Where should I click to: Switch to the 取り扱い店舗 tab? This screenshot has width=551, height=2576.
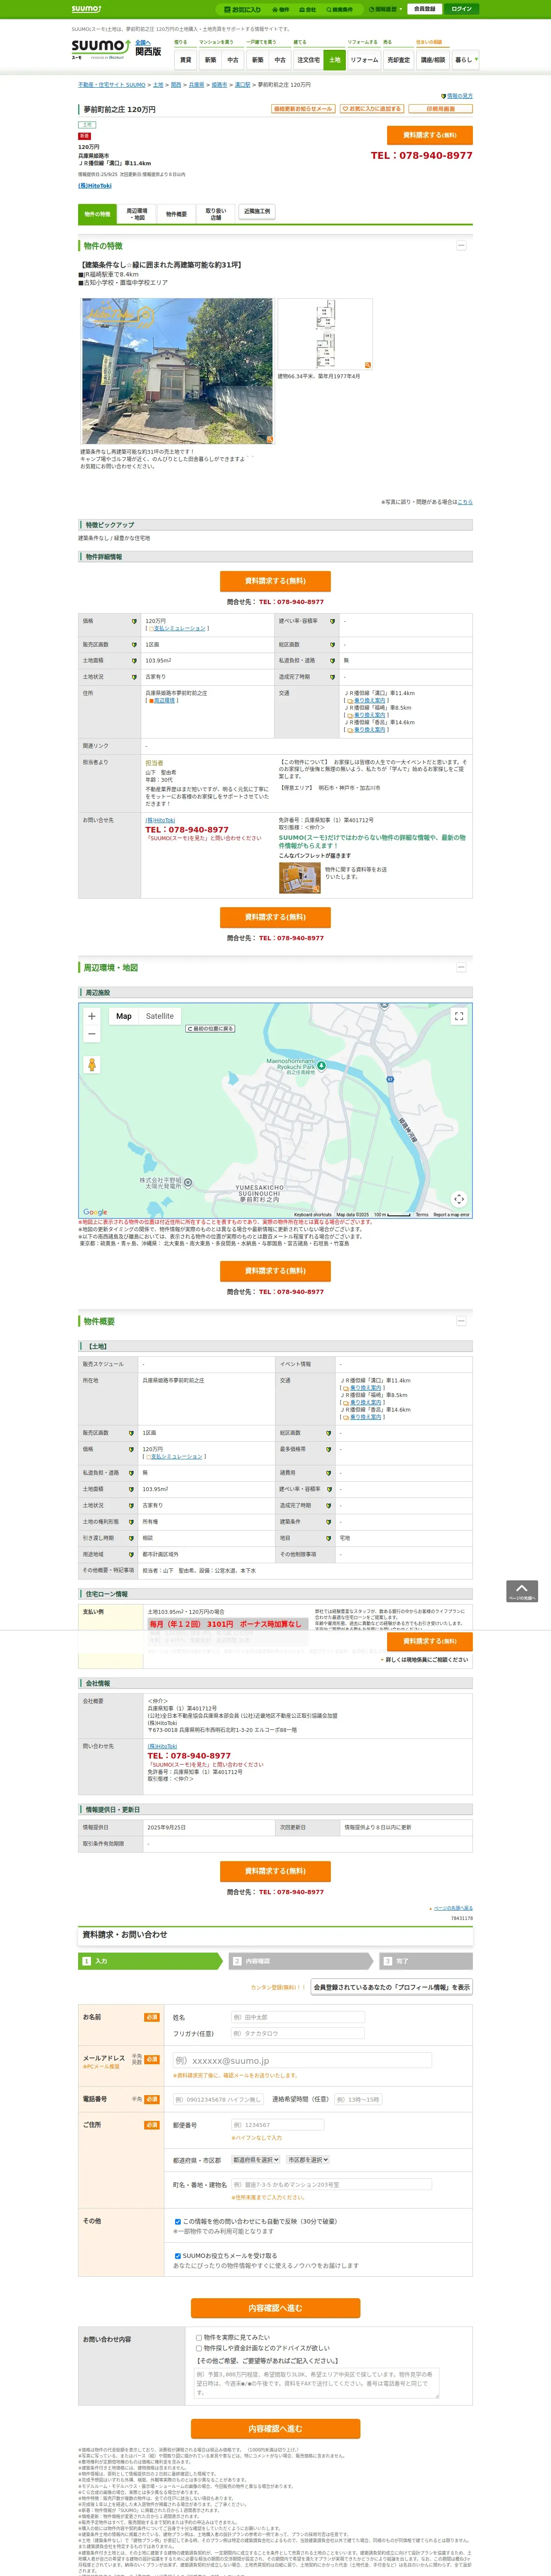[215, 214]
